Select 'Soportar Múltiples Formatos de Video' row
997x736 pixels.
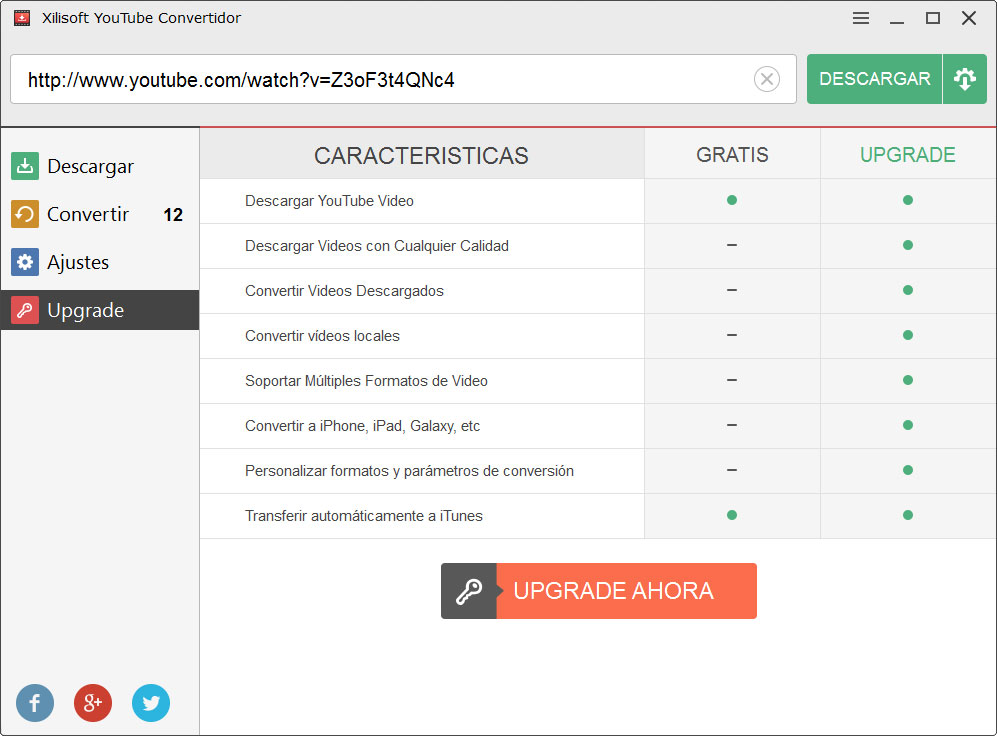point(366,381)
